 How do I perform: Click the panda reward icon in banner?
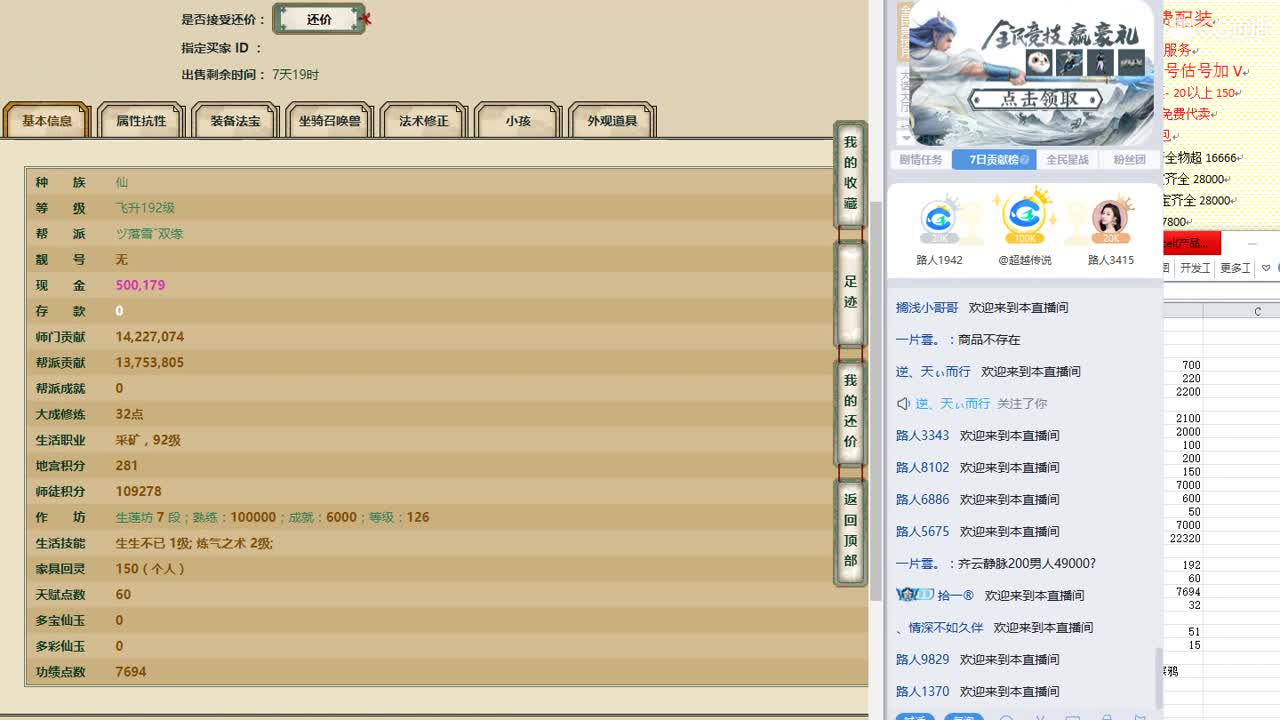click(x=1039, y=63)
